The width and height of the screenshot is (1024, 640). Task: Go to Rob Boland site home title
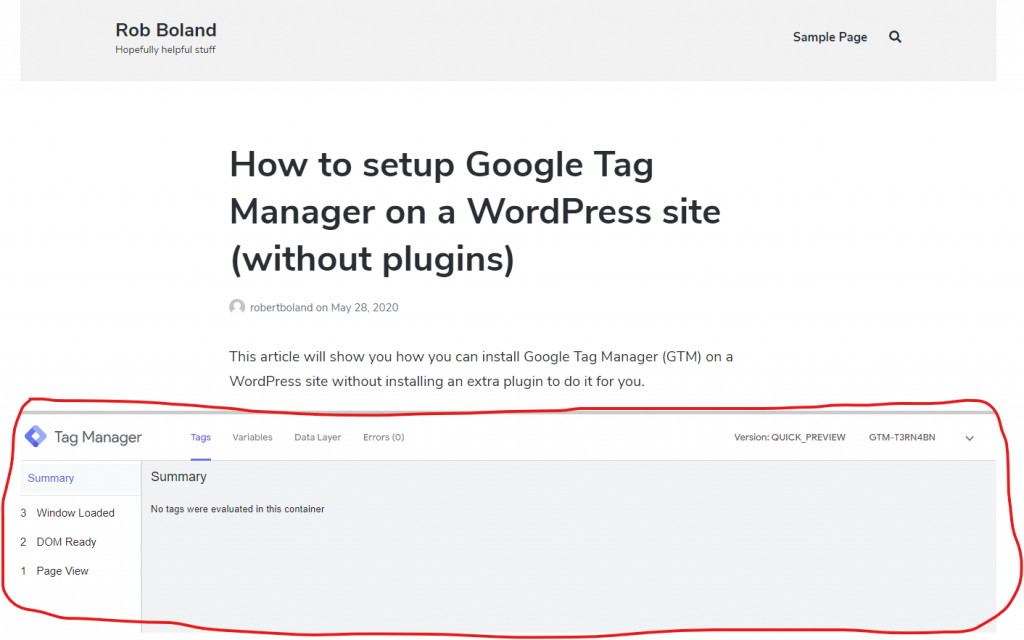click(166, 30)
